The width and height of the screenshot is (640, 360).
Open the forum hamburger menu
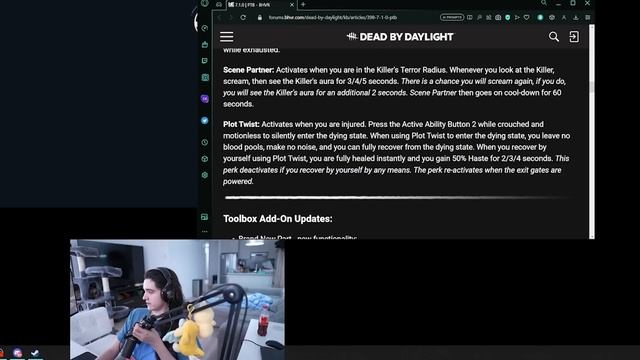[227, 37]
